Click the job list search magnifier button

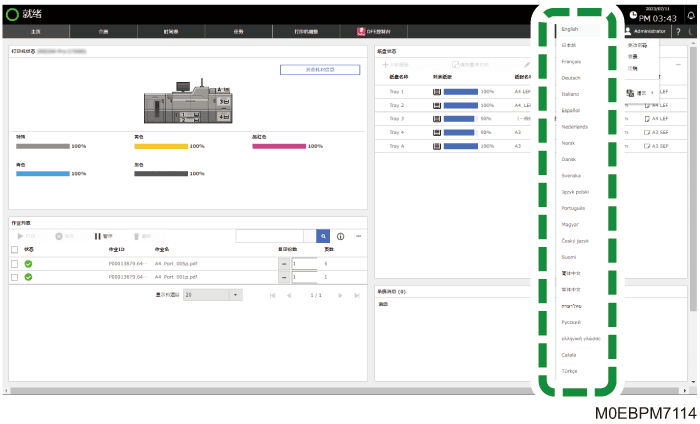323,236
